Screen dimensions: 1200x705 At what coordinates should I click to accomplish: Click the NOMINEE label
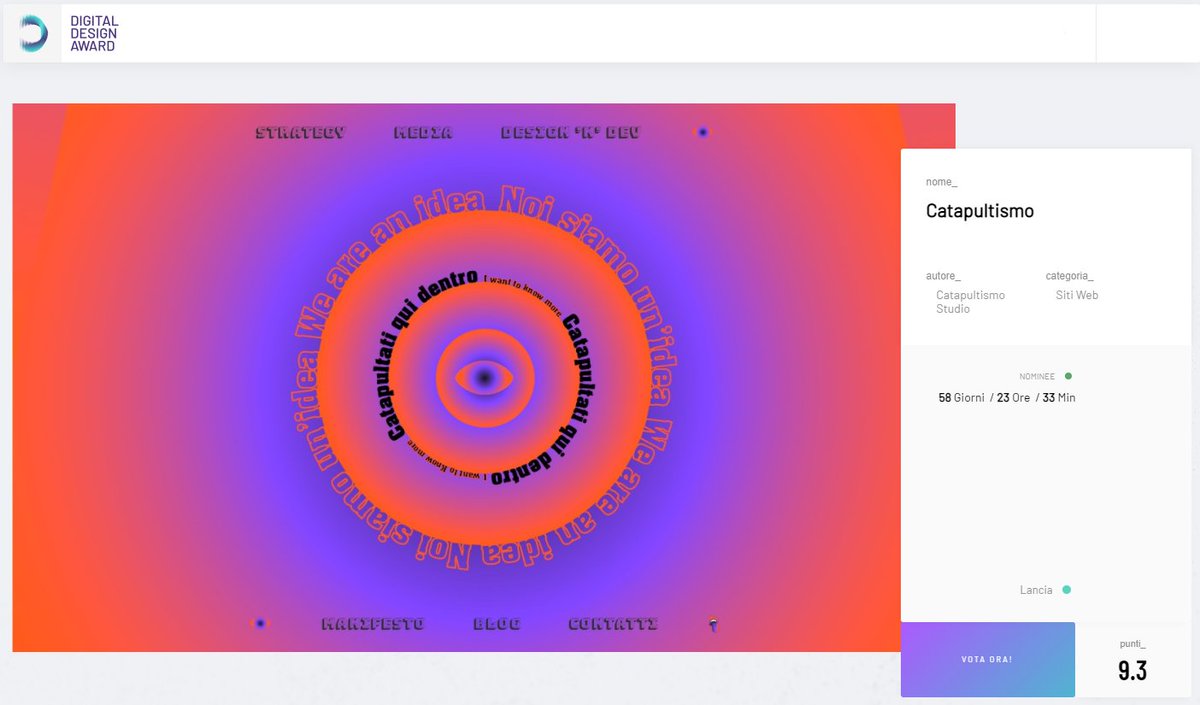[x=1038, y=377]
